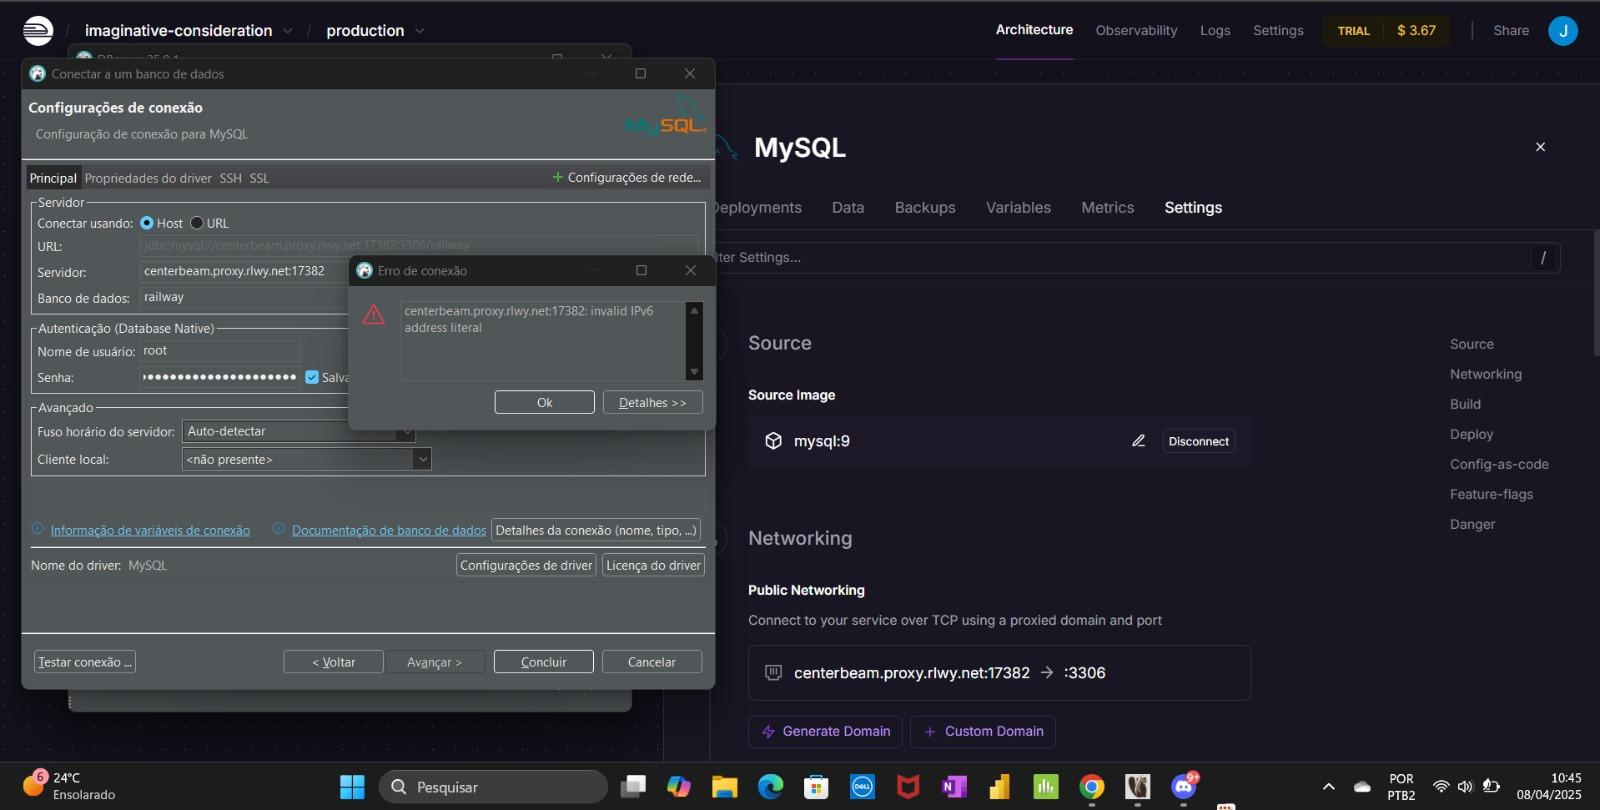This screenshot has width=1600, height=810.
Task: Expand the project name dropdown chevron
Action: click(x=287, y=31)
